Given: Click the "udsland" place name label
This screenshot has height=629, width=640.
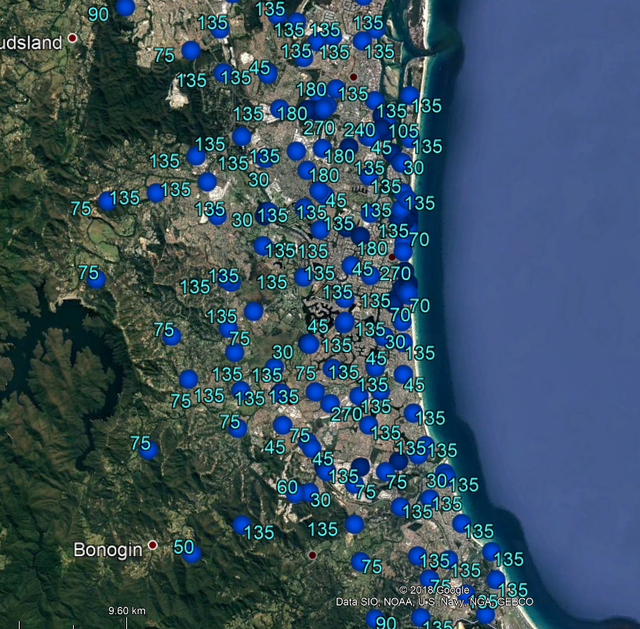Looking at the screenshot, I should tap(31, 43).
